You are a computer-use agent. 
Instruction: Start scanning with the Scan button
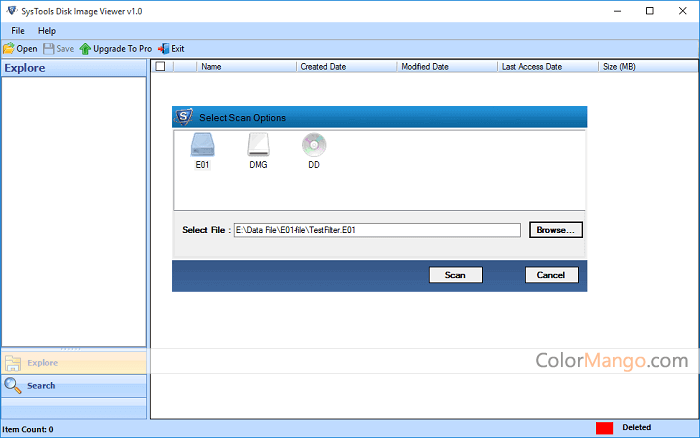[455, 275]
